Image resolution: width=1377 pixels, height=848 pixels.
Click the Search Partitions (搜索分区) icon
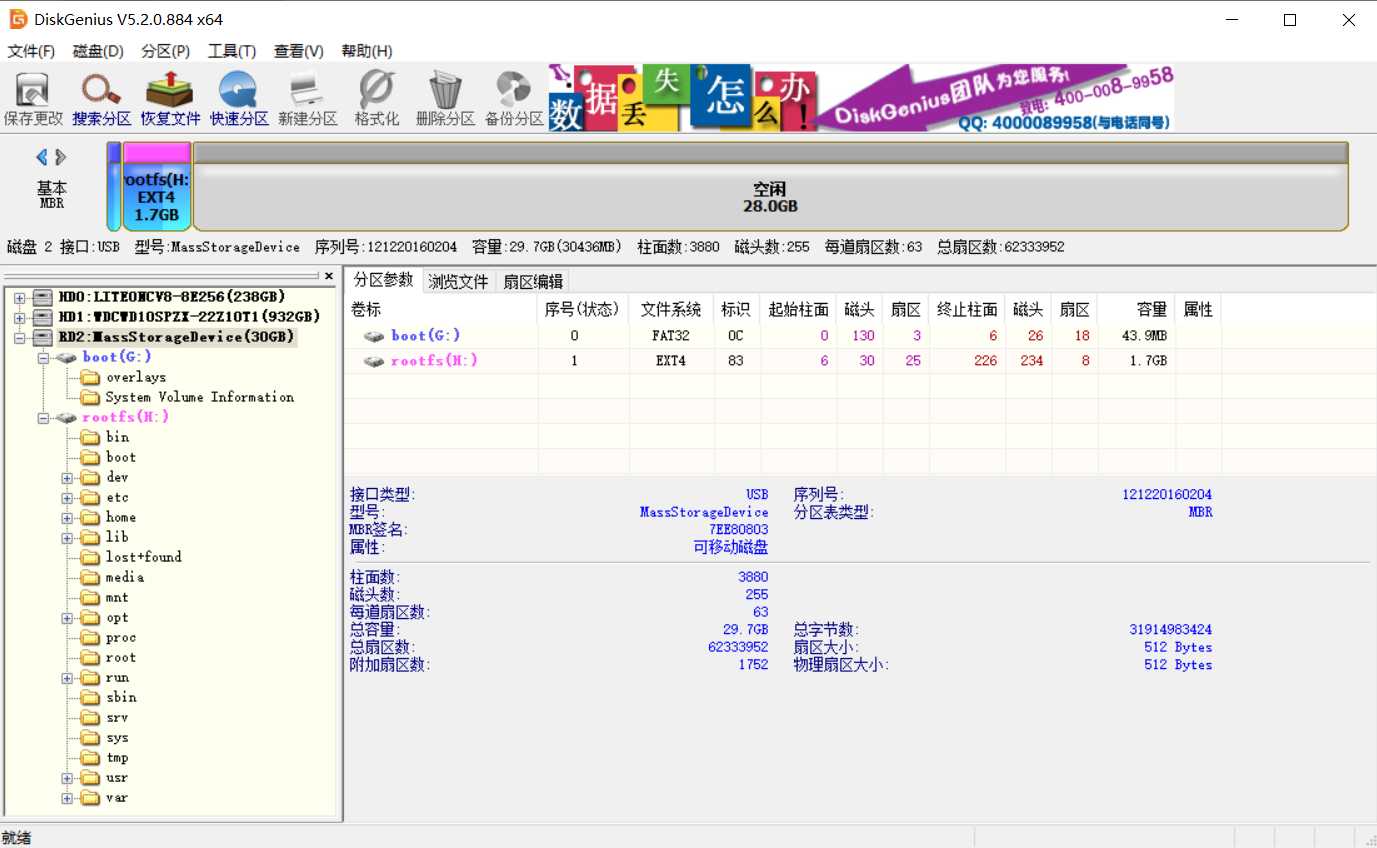point(101,99)
